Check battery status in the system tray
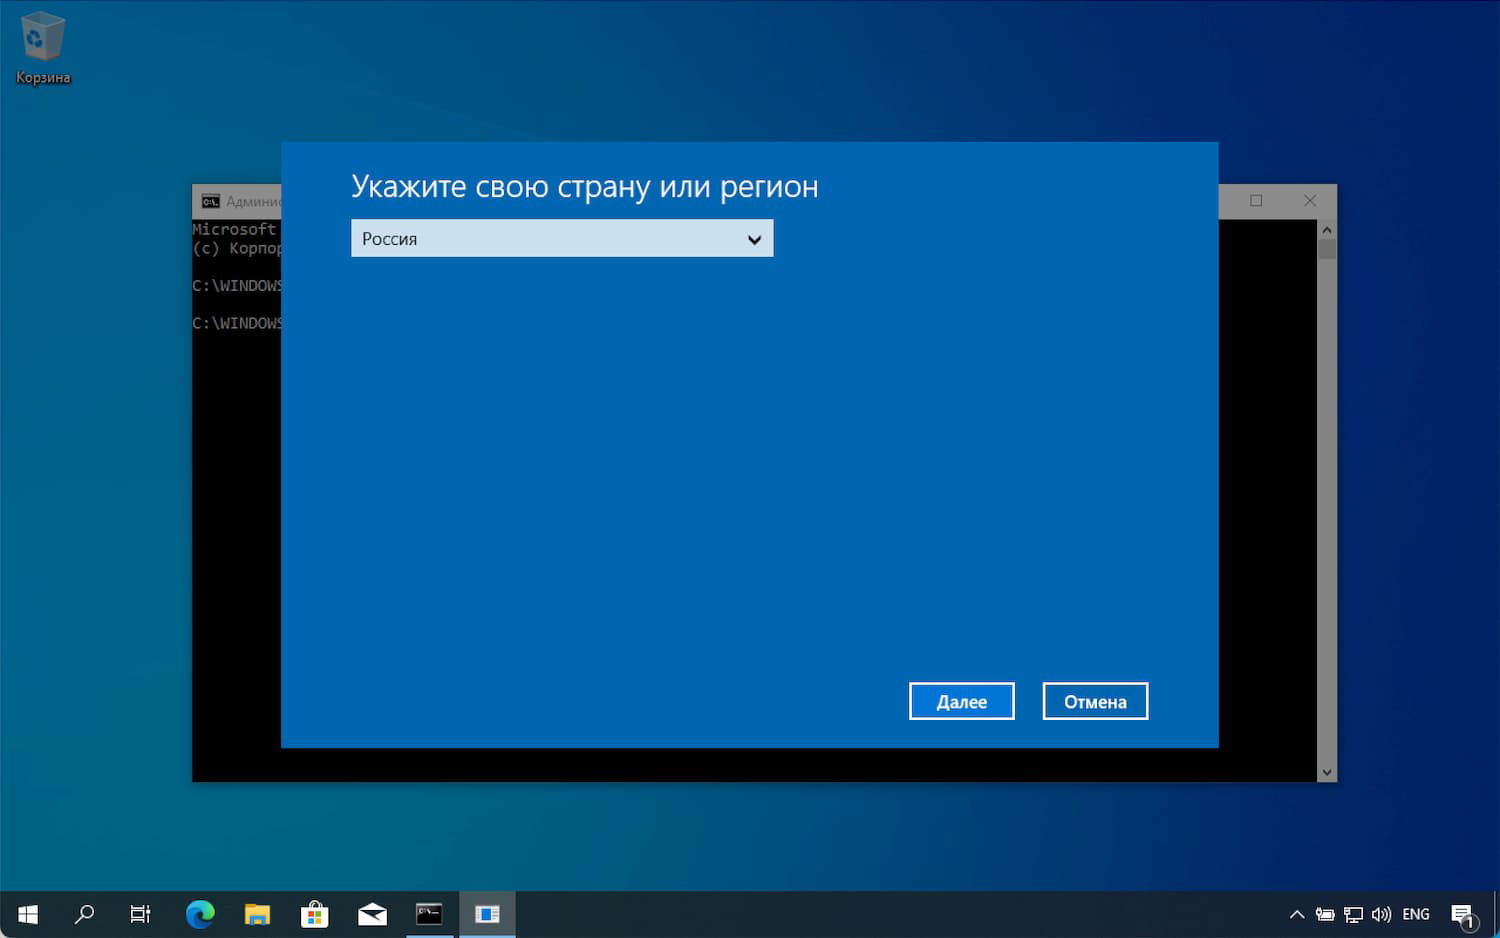Viewport: 1500px width, 938px height. coord(1325,913)
